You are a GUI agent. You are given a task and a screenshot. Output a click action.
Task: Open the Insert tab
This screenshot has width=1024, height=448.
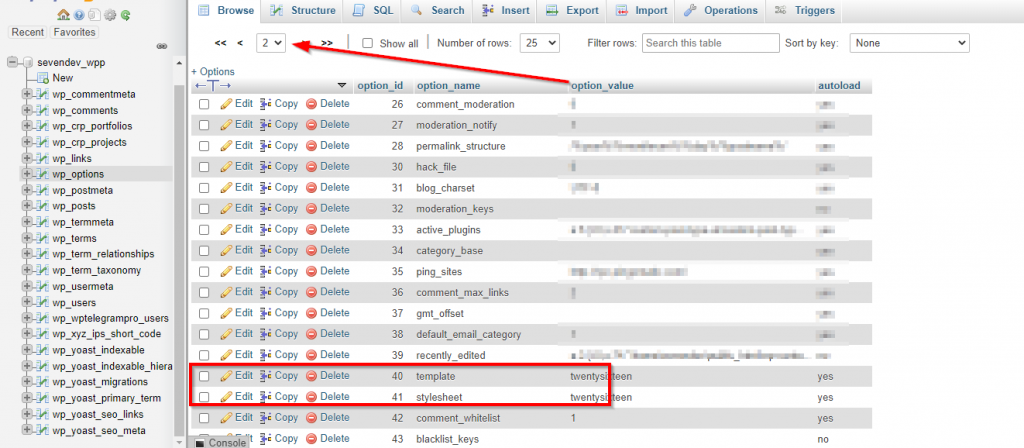point(505,10)
